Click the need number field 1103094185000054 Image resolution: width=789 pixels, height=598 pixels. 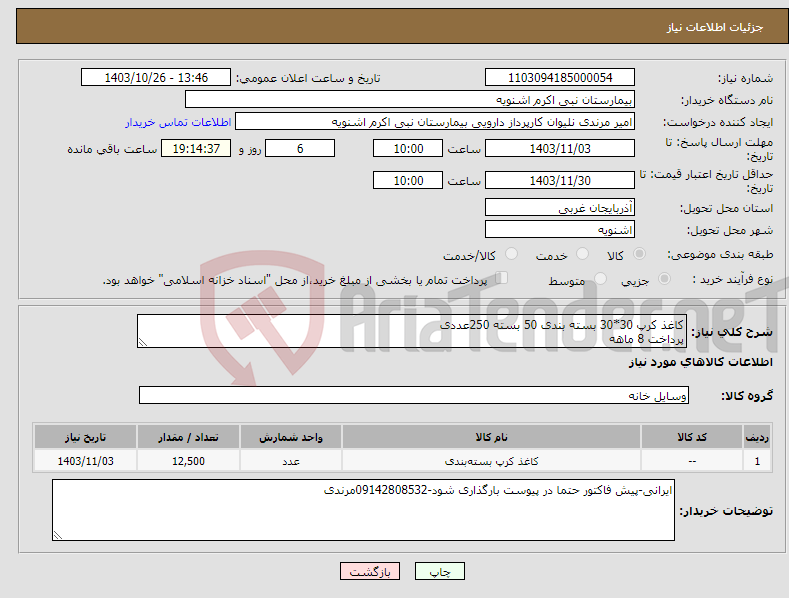pos(560,78)
